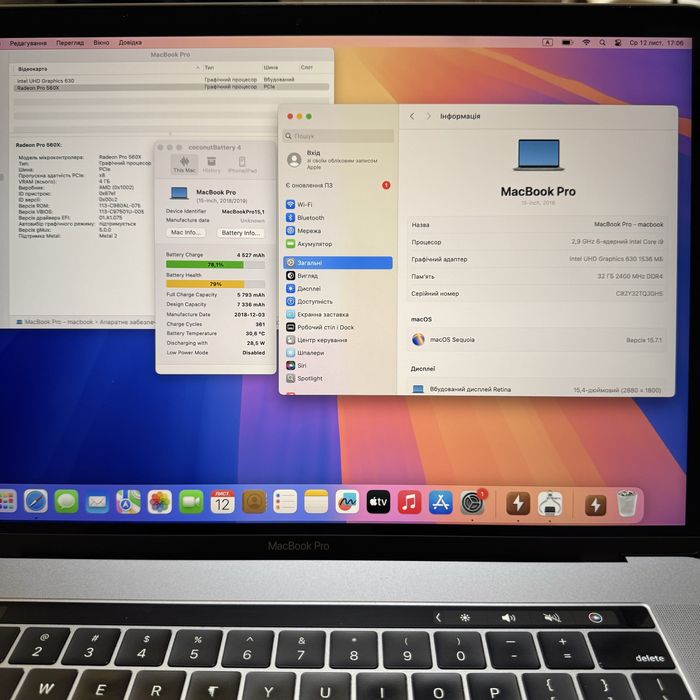Select Wi-Fi in Settings sidebar
This screenshot has height=700, width=700.
click(x=338, y=204)
